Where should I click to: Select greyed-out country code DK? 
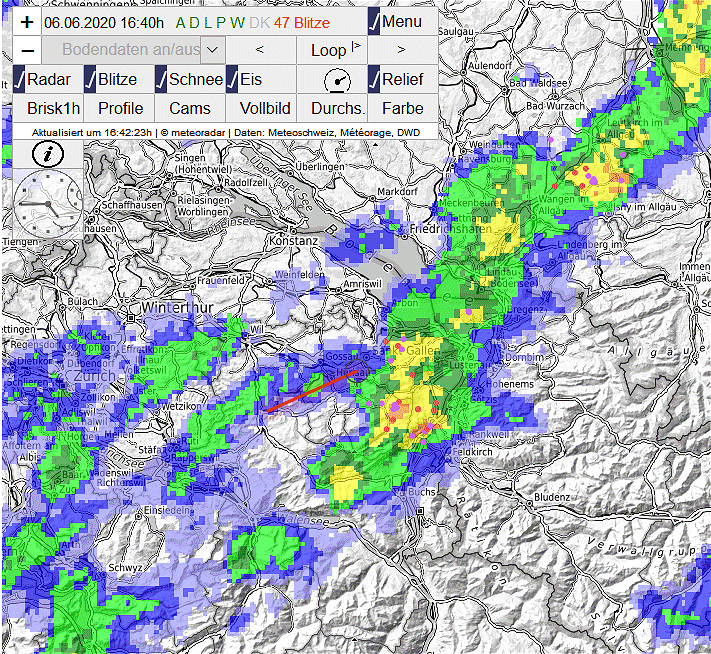[x=259, y=23]
